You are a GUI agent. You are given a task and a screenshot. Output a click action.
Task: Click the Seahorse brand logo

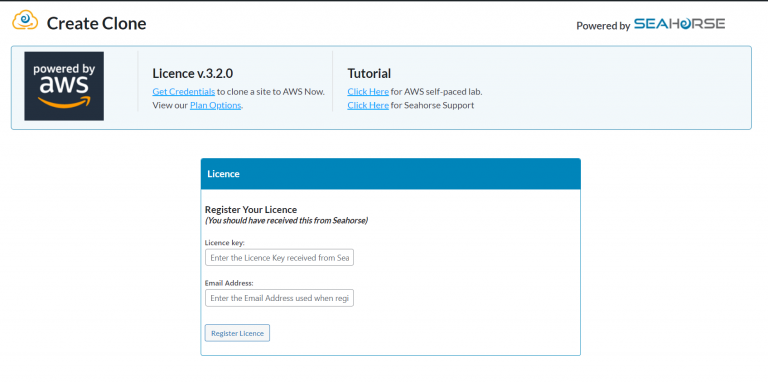point(679,24)
